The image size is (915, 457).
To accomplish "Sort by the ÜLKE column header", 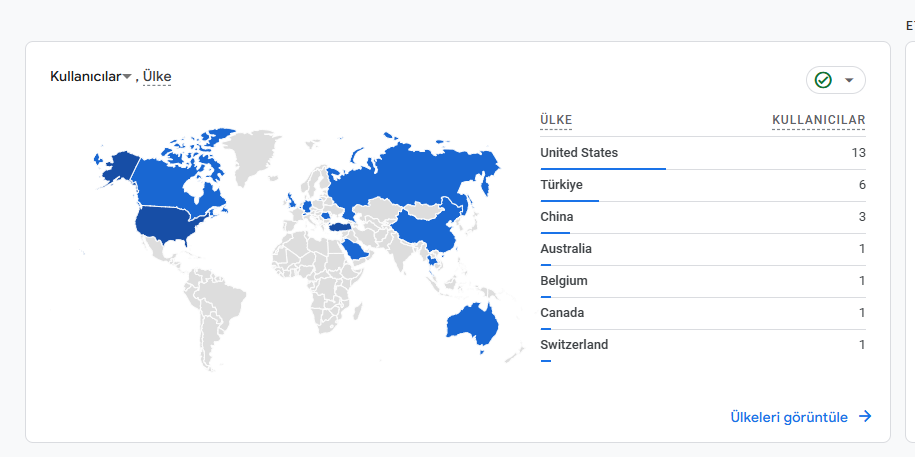I will click(556, 120).
